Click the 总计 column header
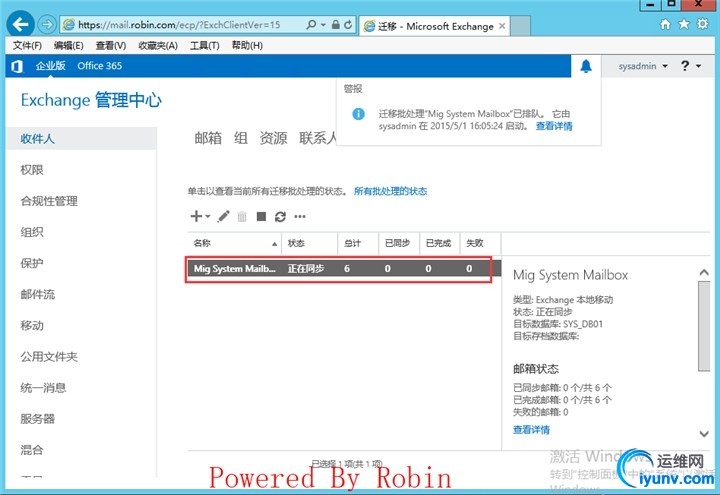The height and width of the screenshot is (495, 720). click(358, 243)
